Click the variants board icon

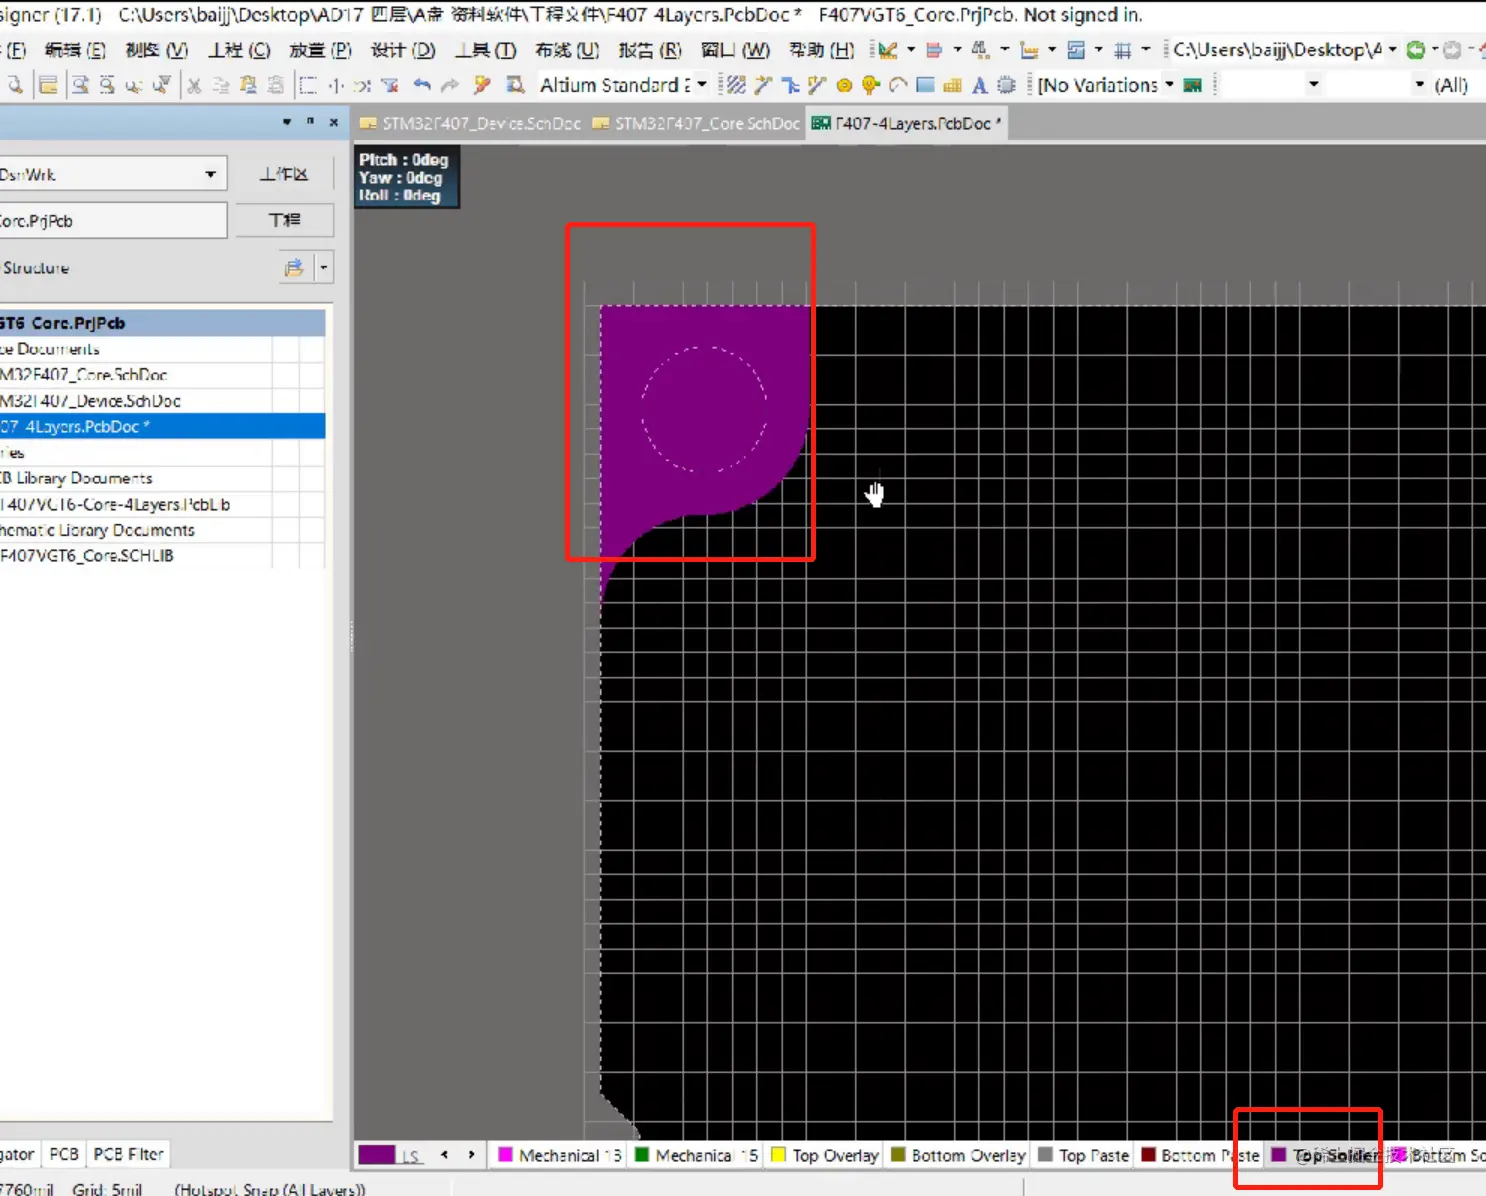tap(1192, 85)
